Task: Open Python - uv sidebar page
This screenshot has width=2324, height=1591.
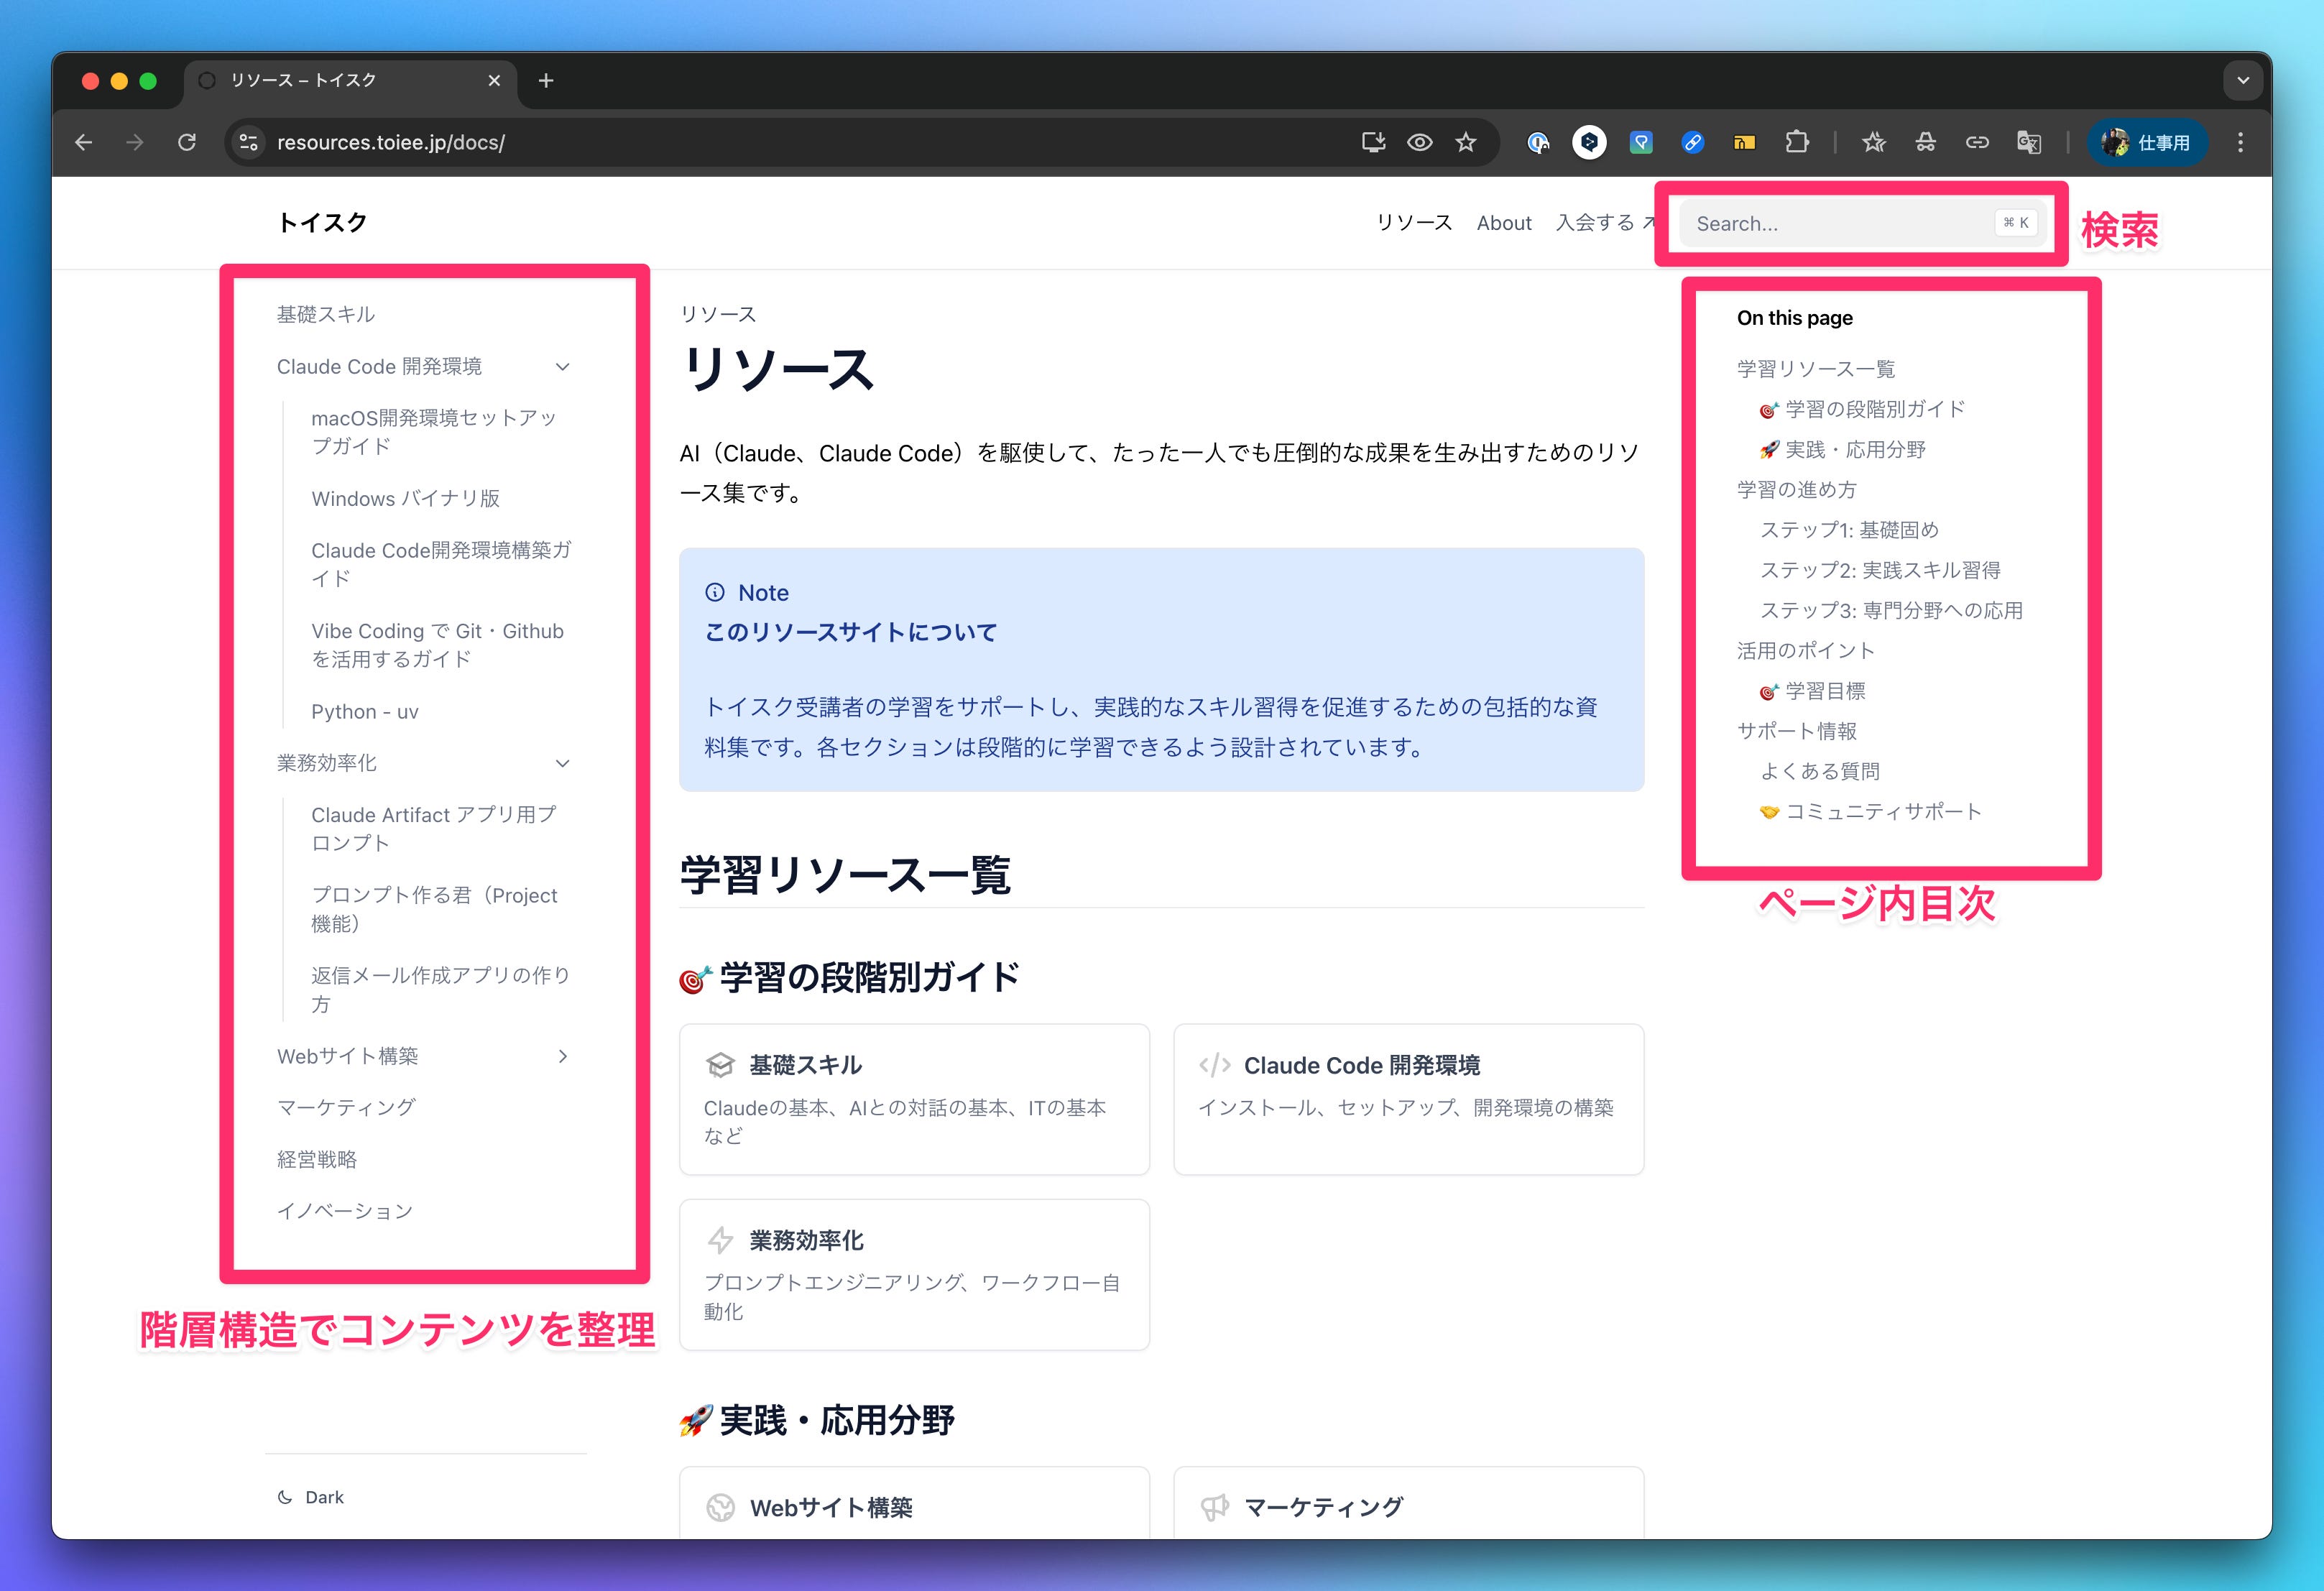Action: click(x=365, y=712)
